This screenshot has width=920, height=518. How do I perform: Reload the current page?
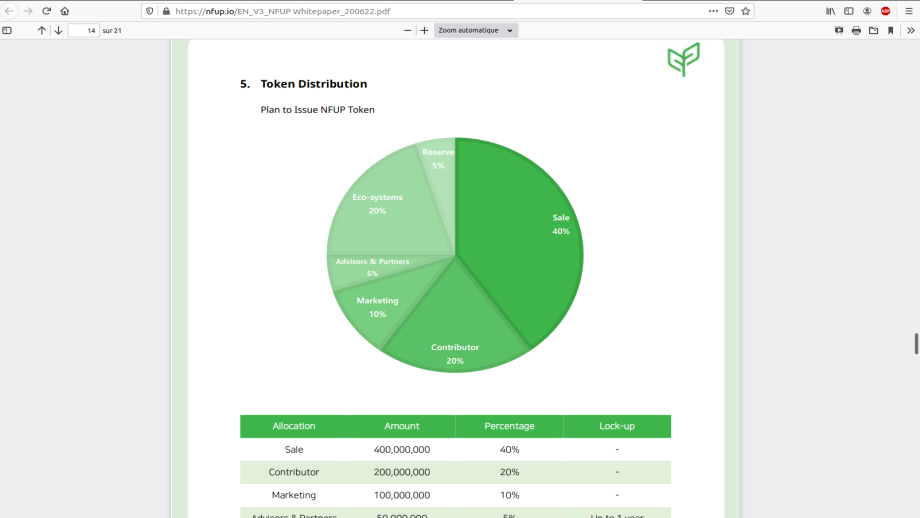click(46, 11)
